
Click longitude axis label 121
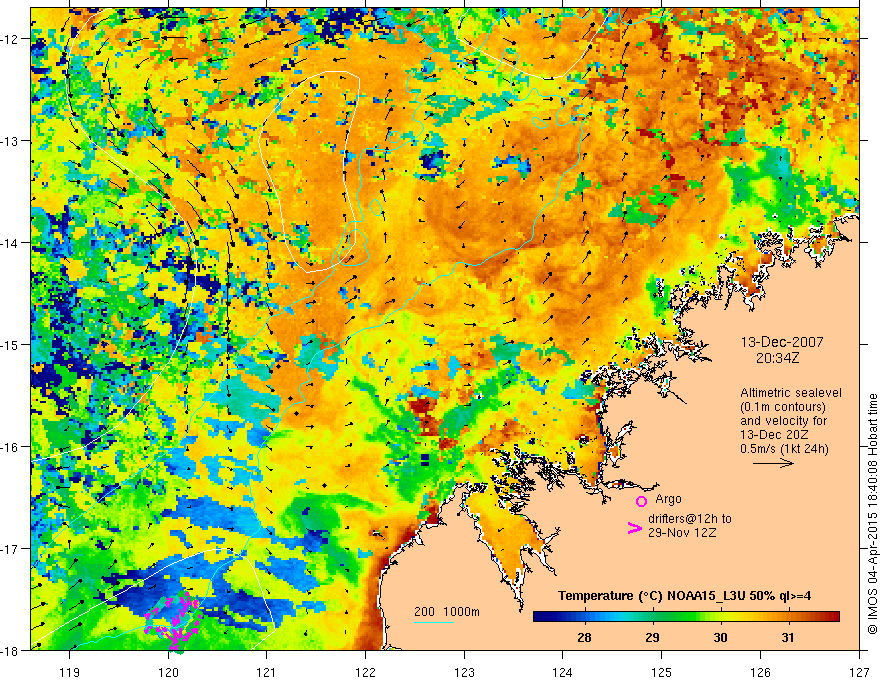267,672
